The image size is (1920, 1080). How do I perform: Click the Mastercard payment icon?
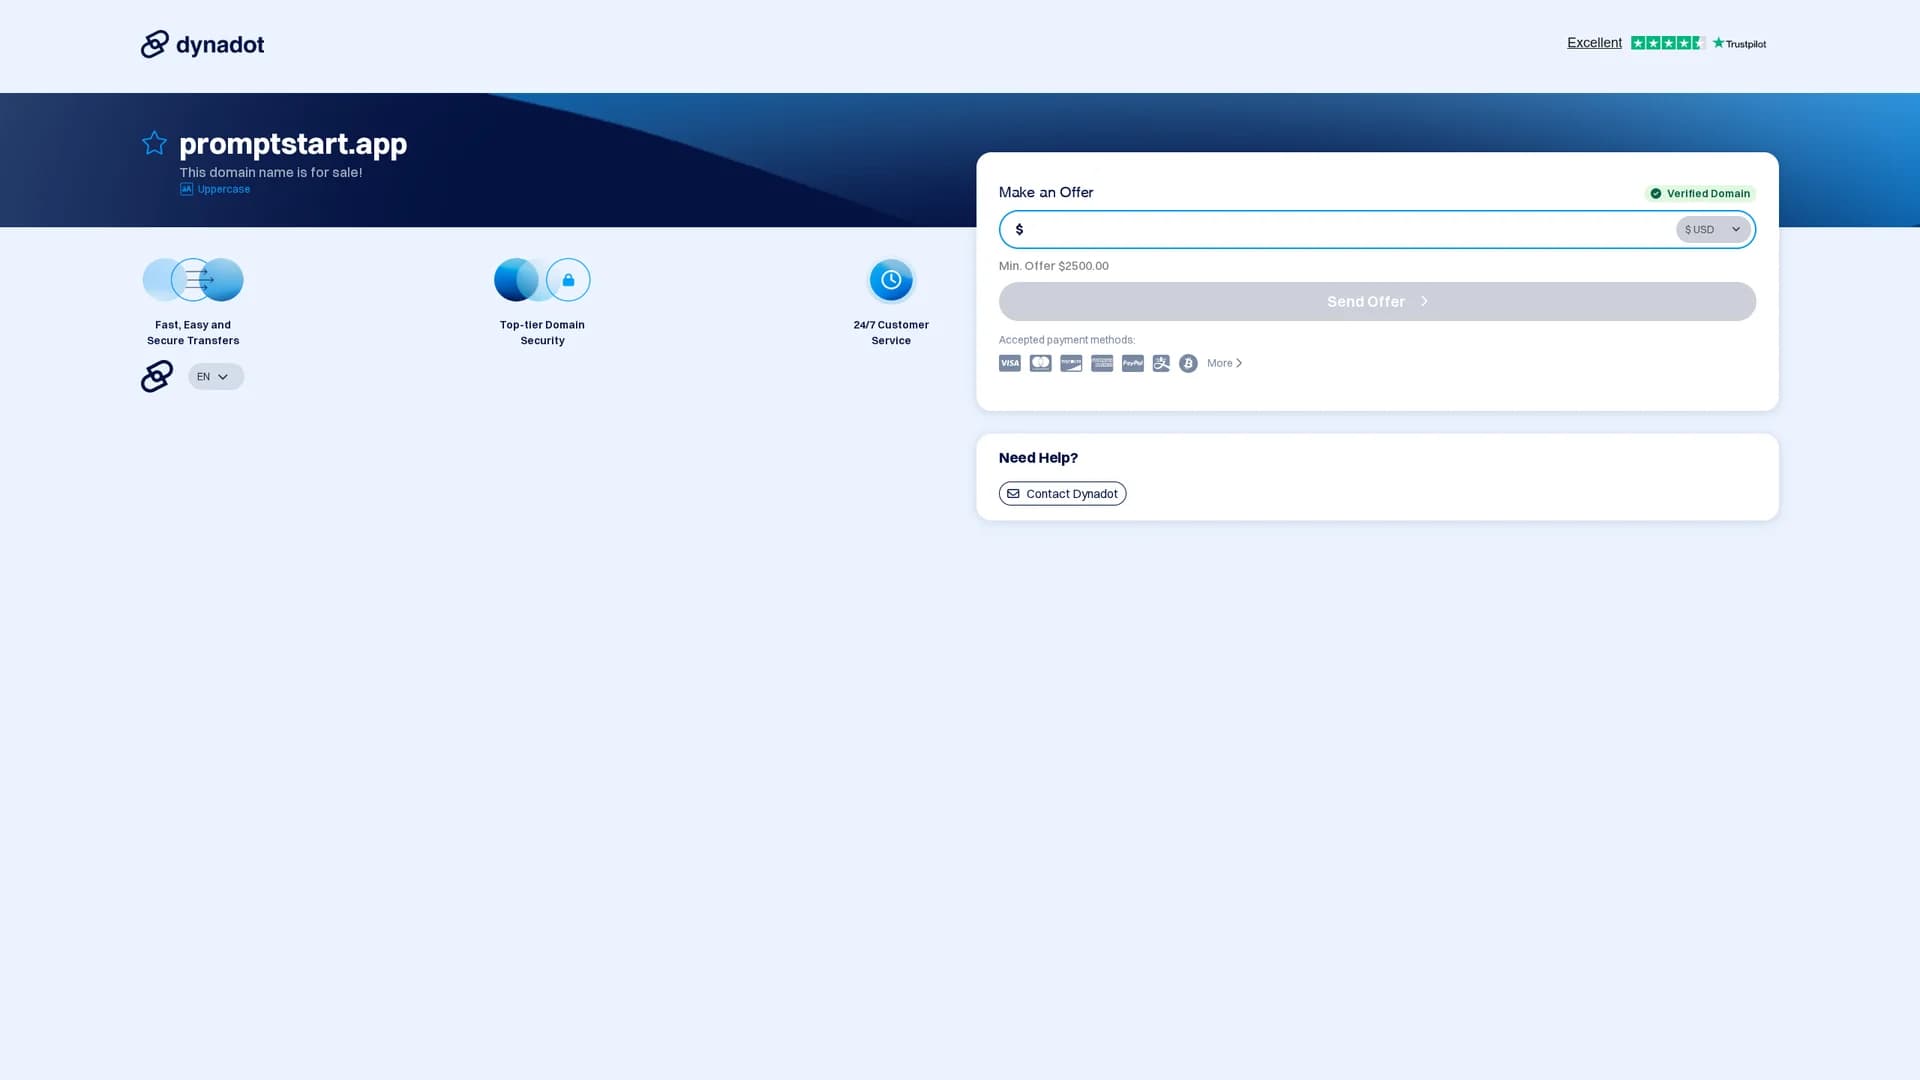1041,363
